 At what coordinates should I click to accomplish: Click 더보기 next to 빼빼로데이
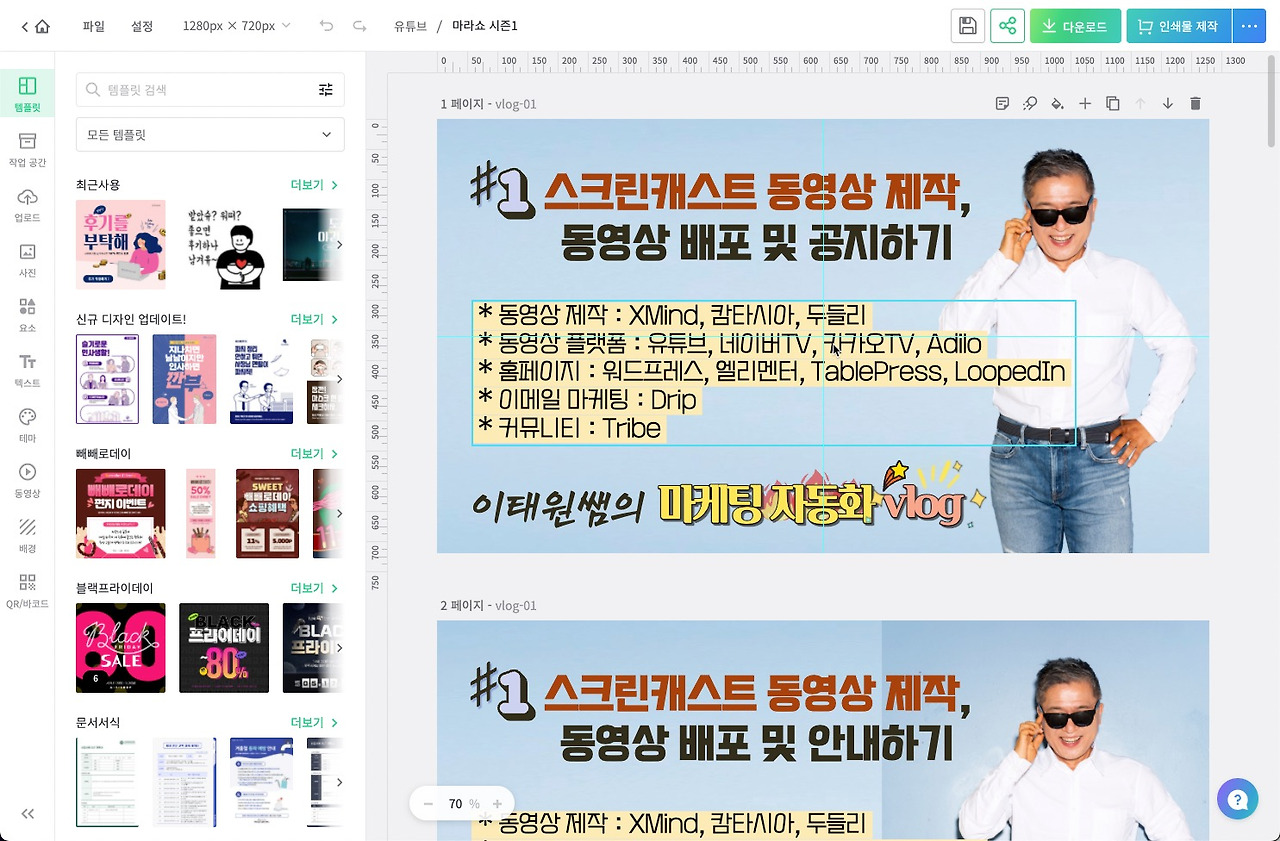coord(314,453)
